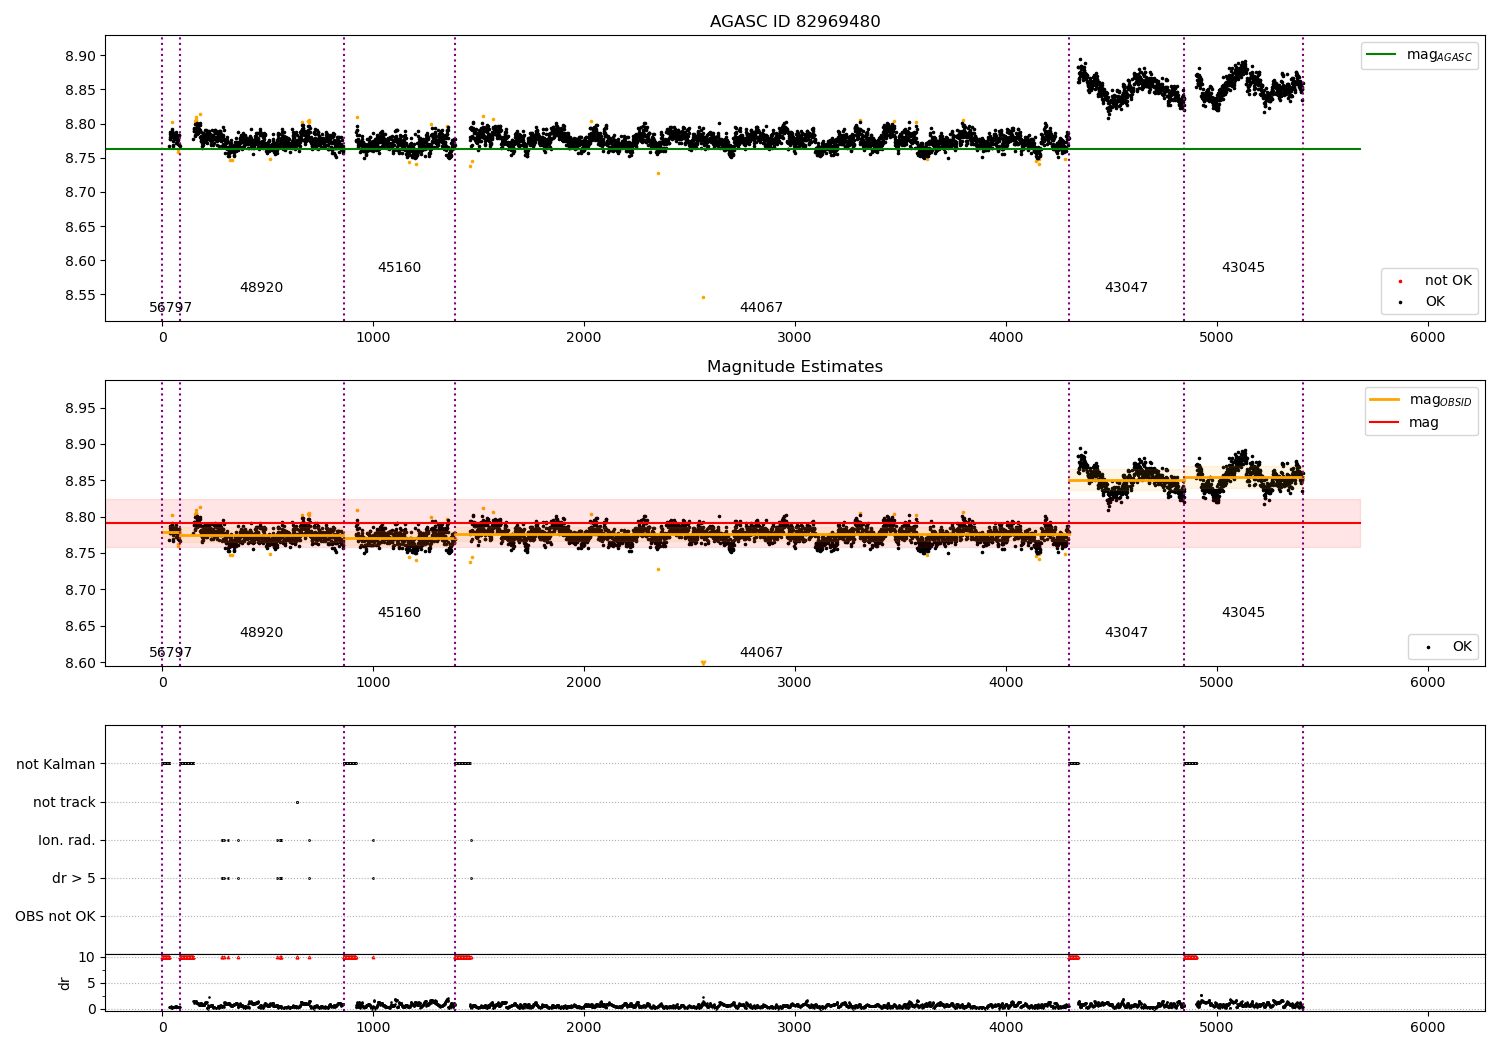Image resolution: width=1500 pixels, height=1050 pixels.
Task: Click the 'dr' y-axis label
Action: [64, 983]
